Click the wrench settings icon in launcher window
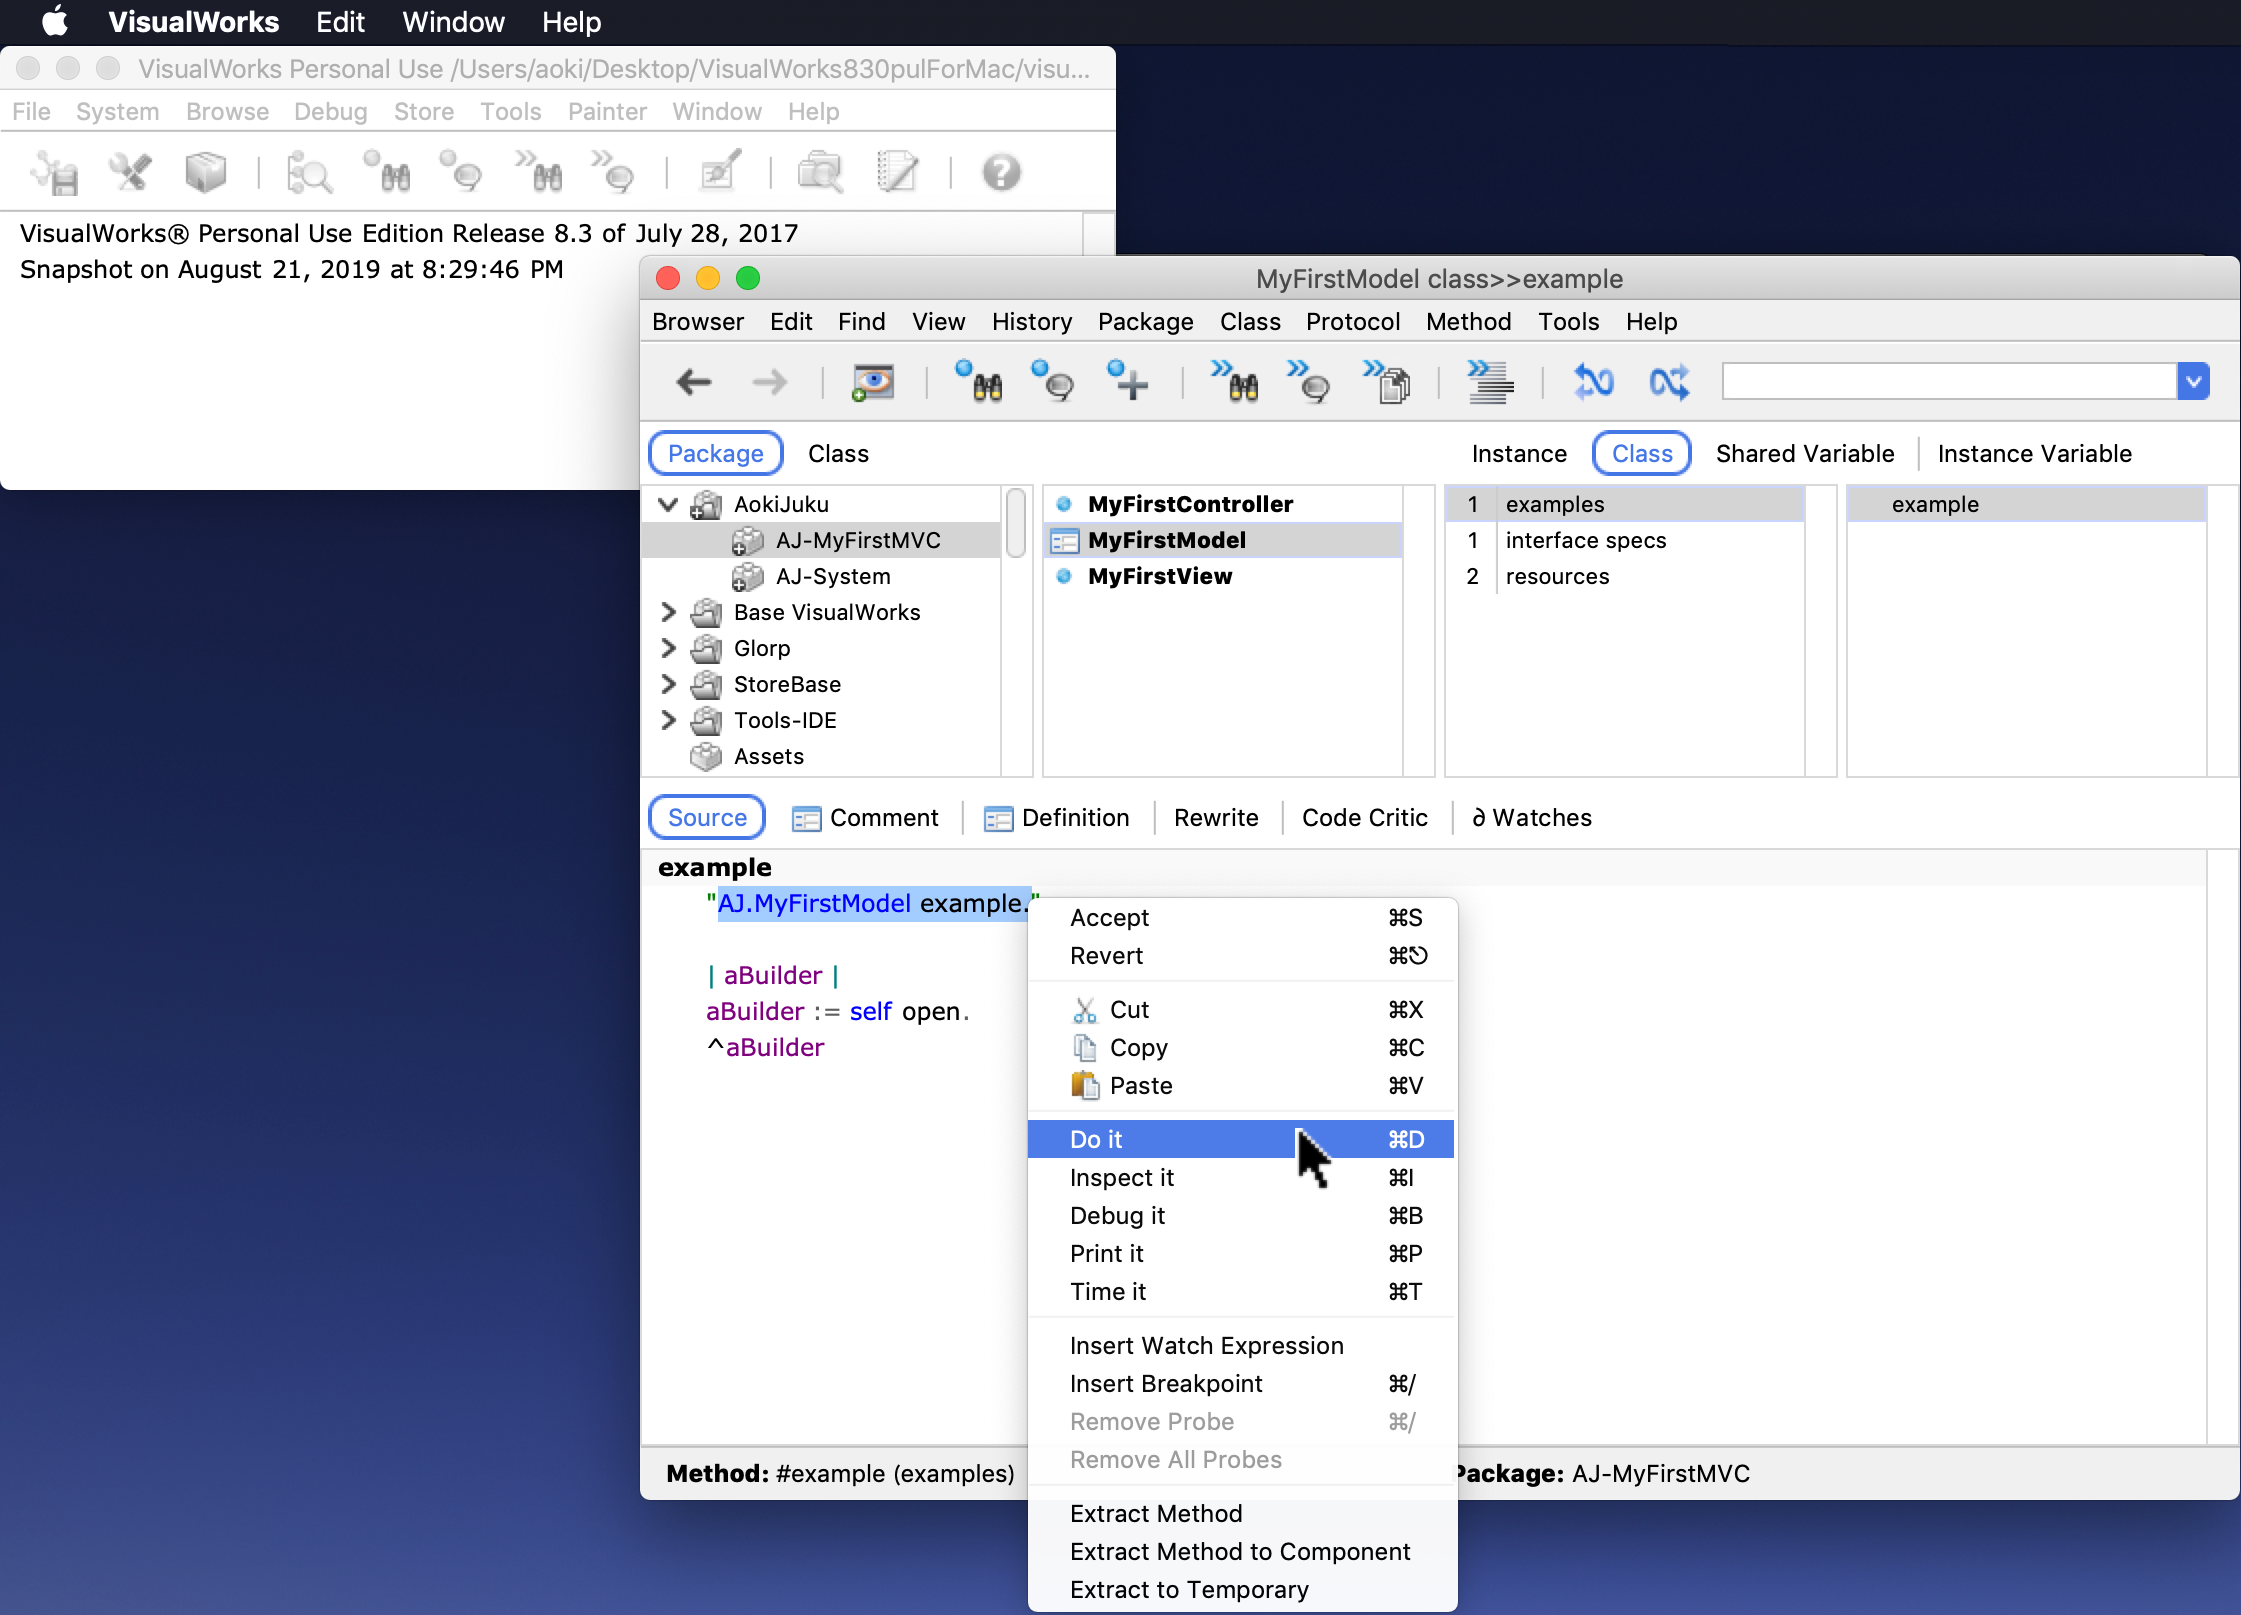The height and width of the screenshot is (1615, 2241). point(130,173)
